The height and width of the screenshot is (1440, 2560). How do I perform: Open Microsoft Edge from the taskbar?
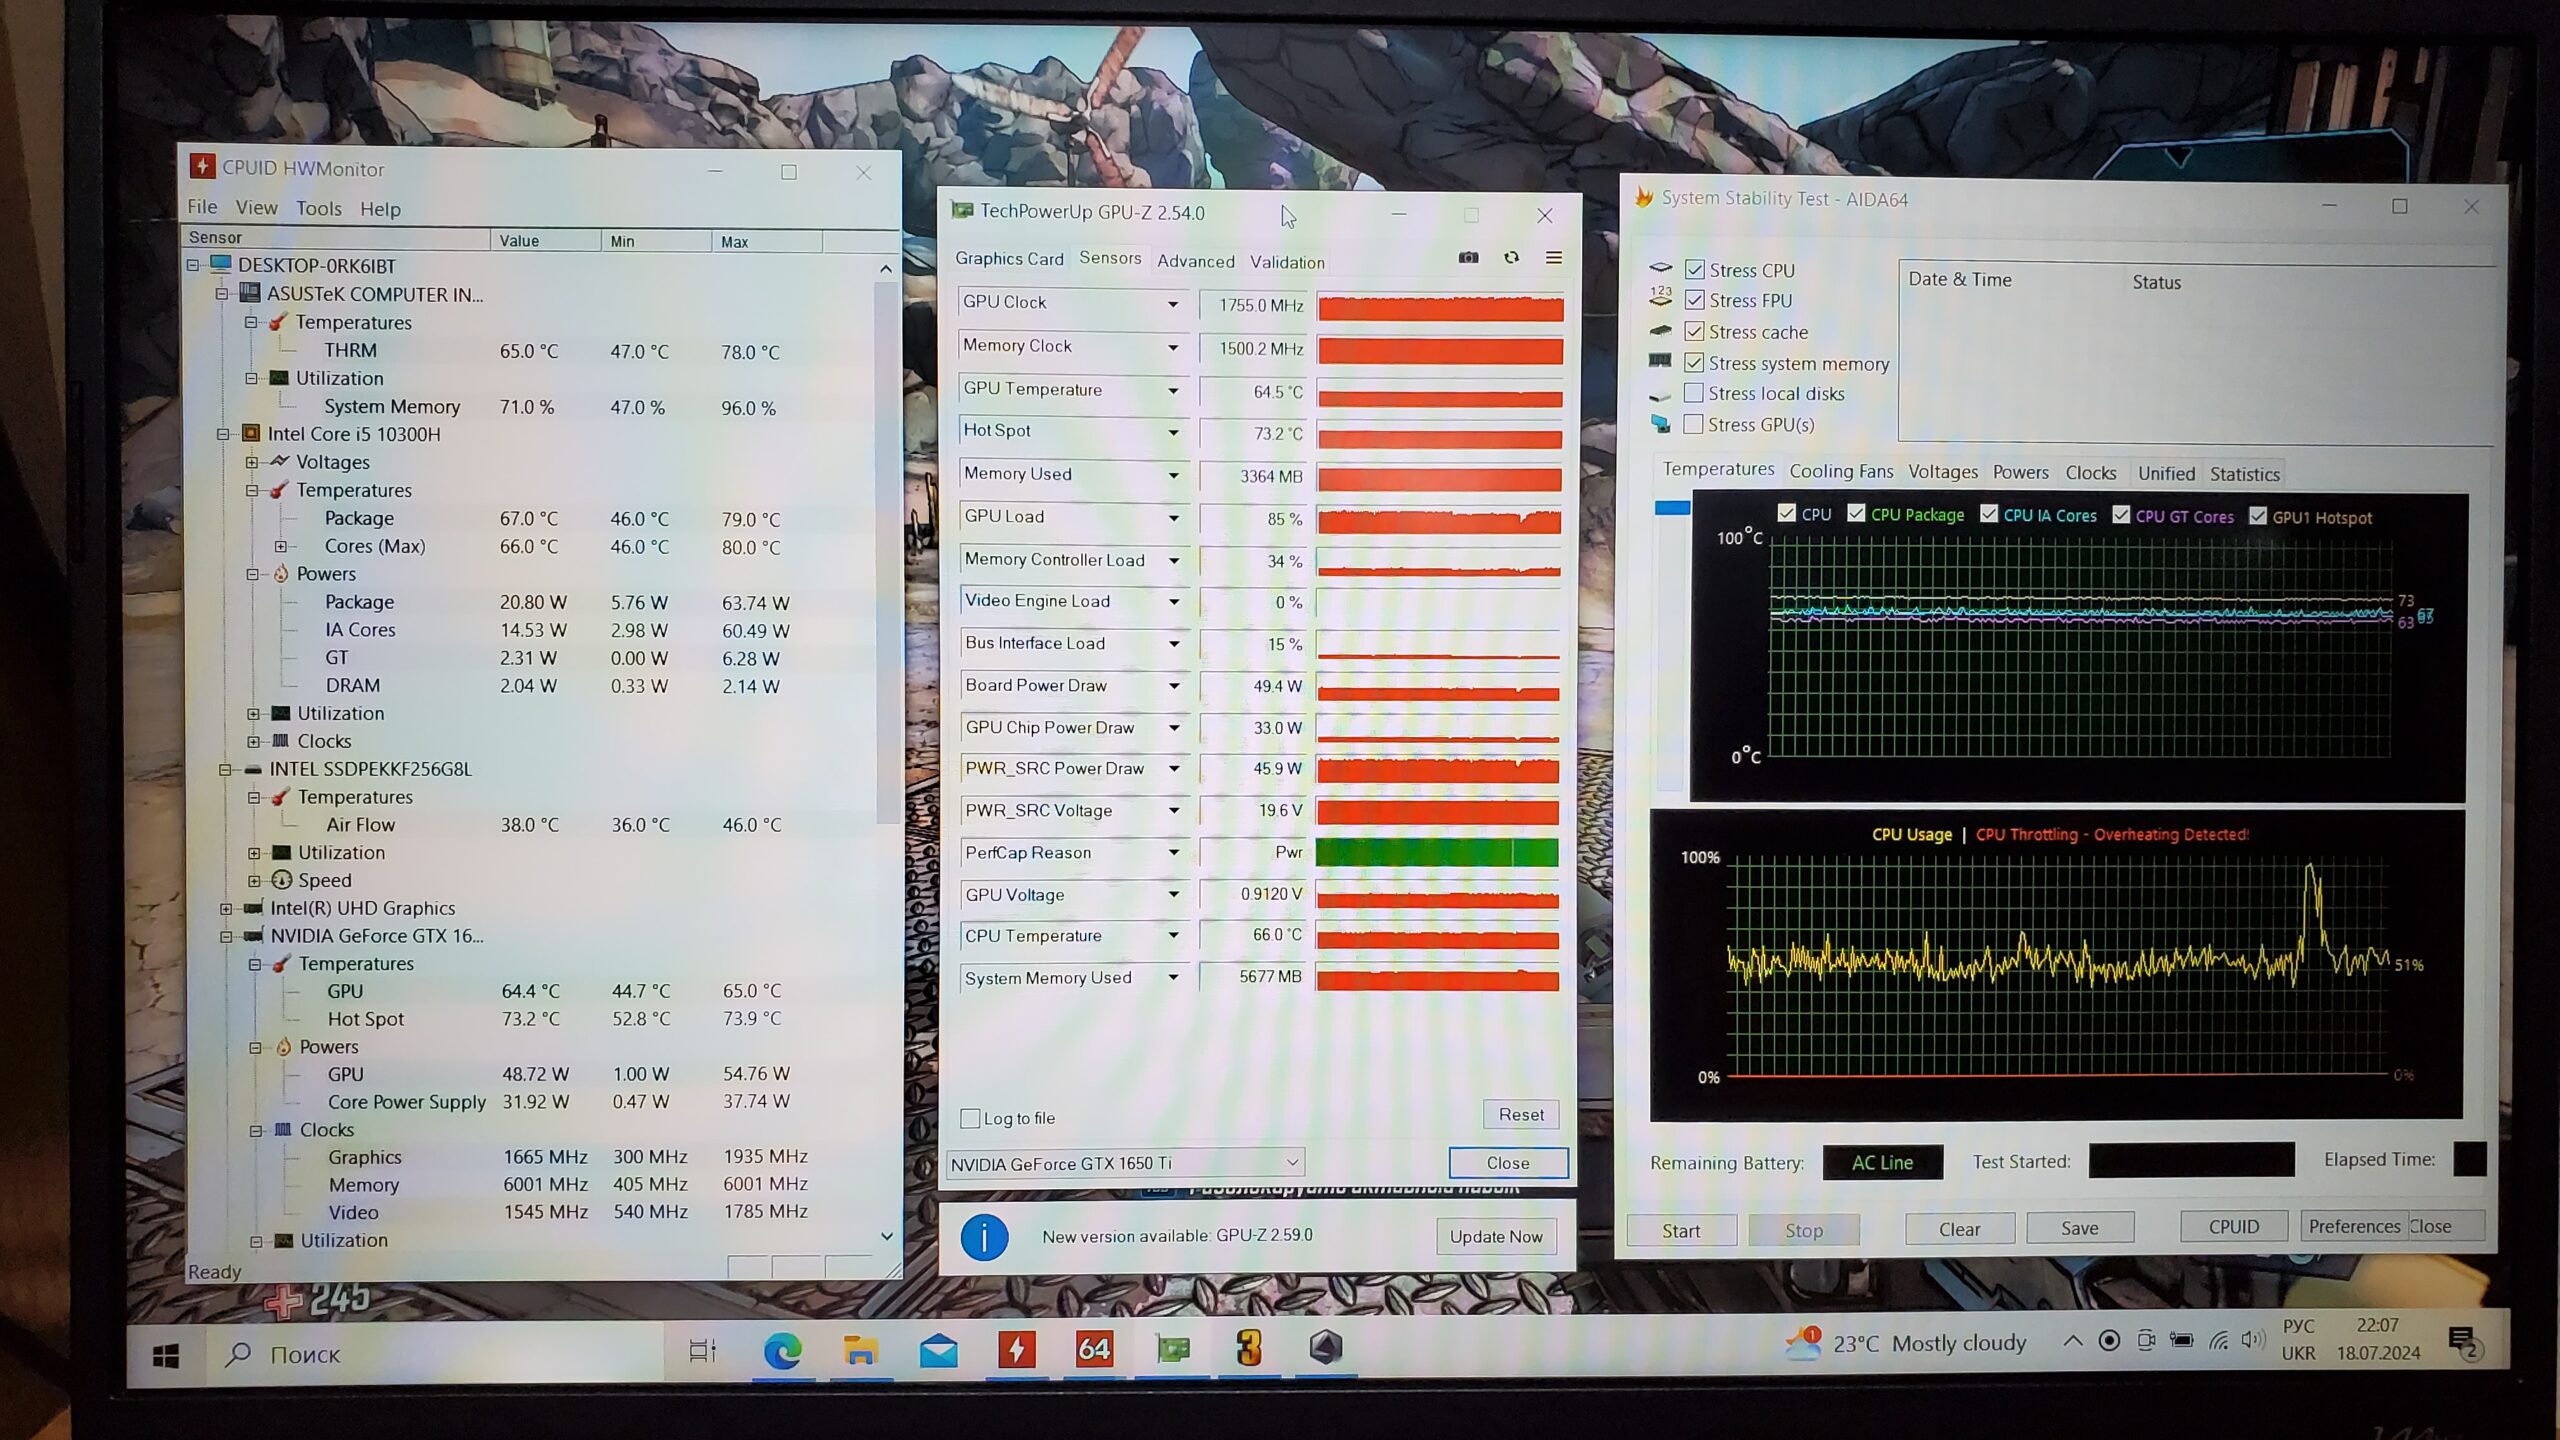(x=782, y=1351)
